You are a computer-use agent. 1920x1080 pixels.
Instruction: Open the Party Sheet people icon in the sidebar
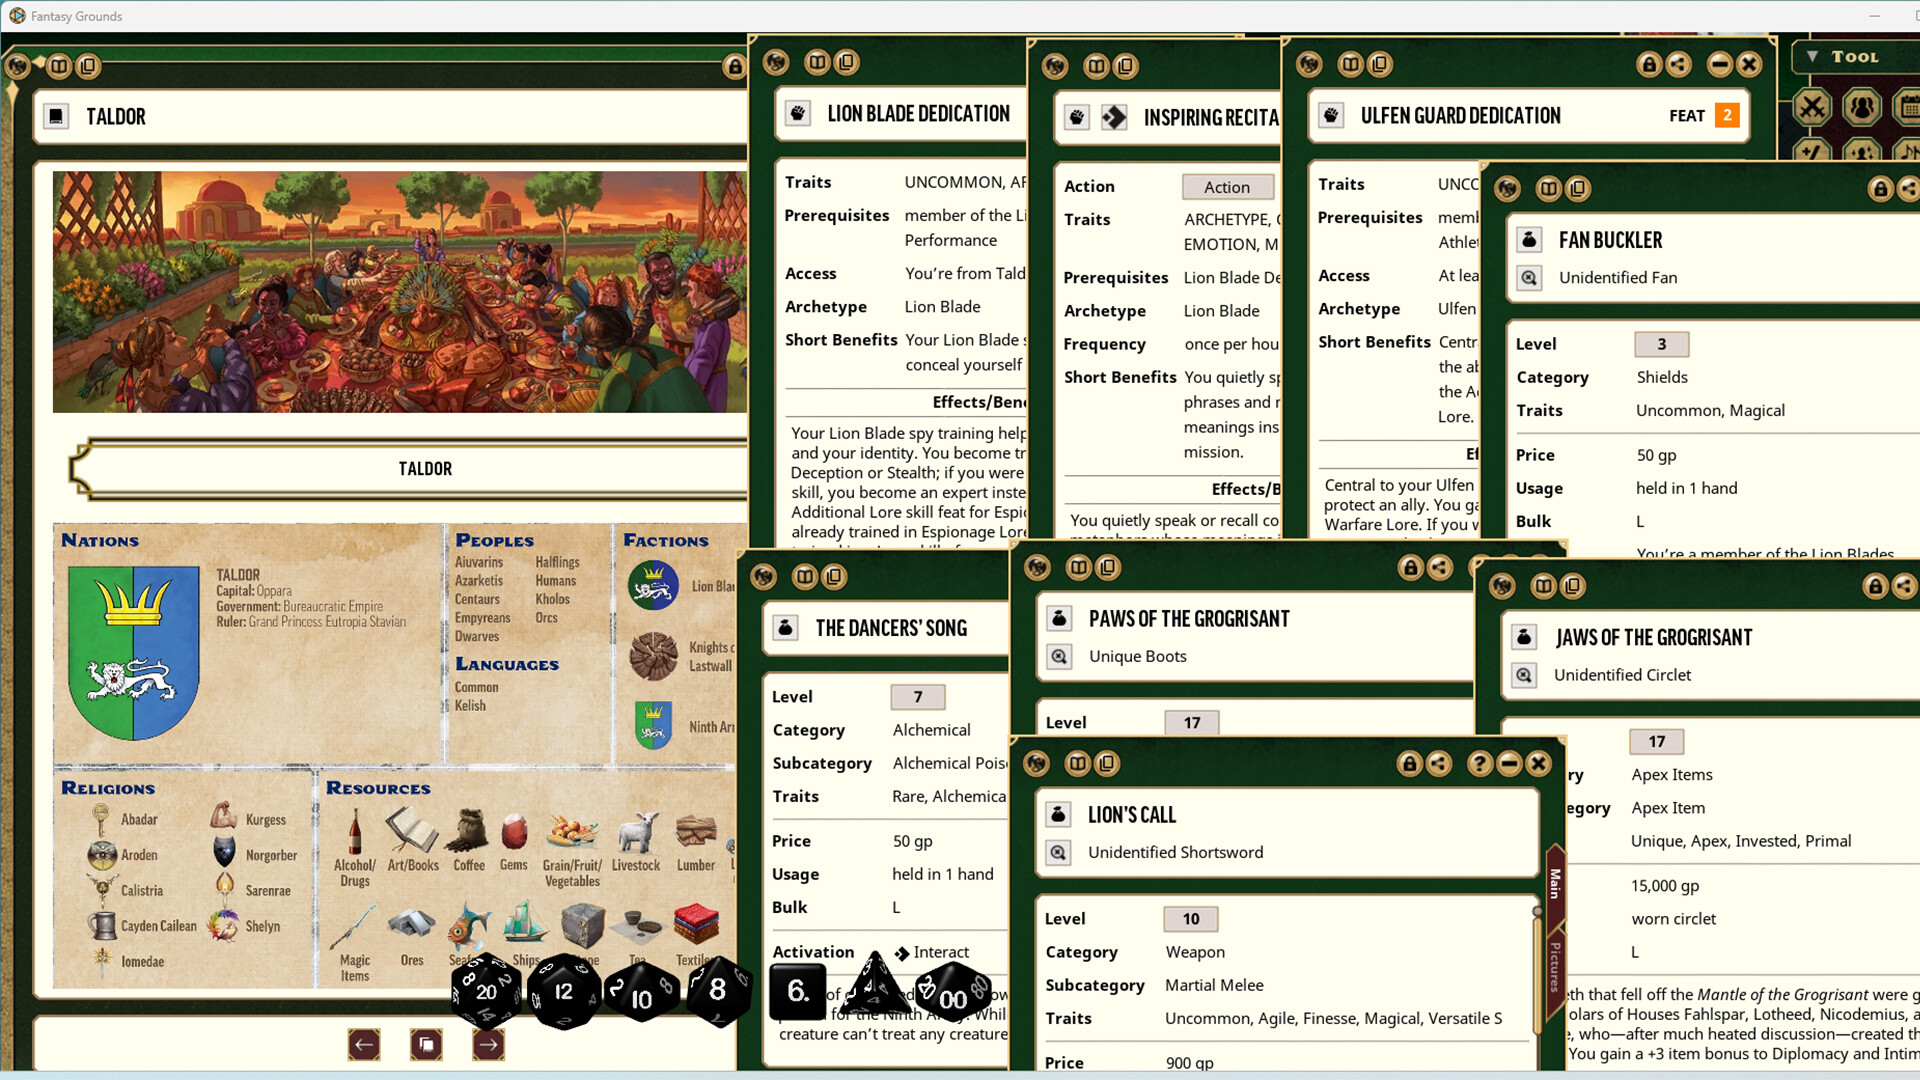pos(1862,107)
